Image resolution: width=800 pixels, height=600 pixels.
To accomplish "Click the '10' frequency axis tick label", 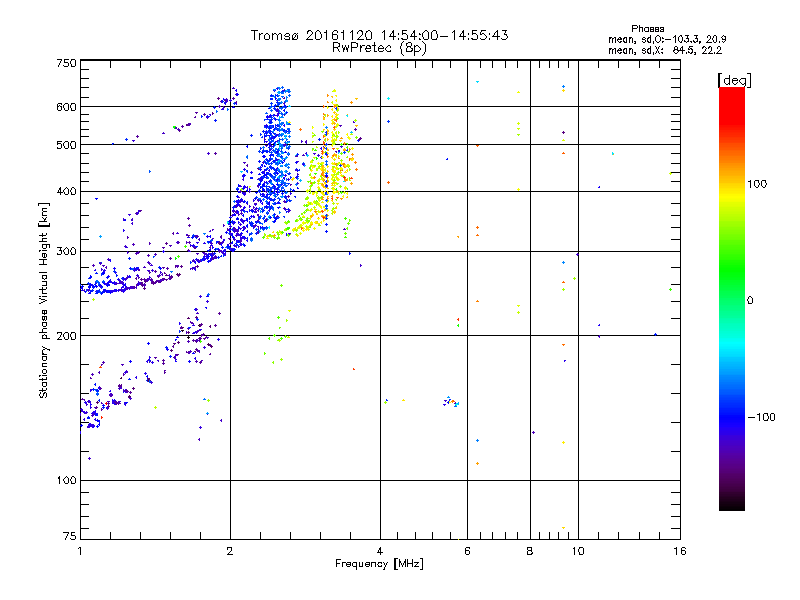I will [x=578, y=551].
